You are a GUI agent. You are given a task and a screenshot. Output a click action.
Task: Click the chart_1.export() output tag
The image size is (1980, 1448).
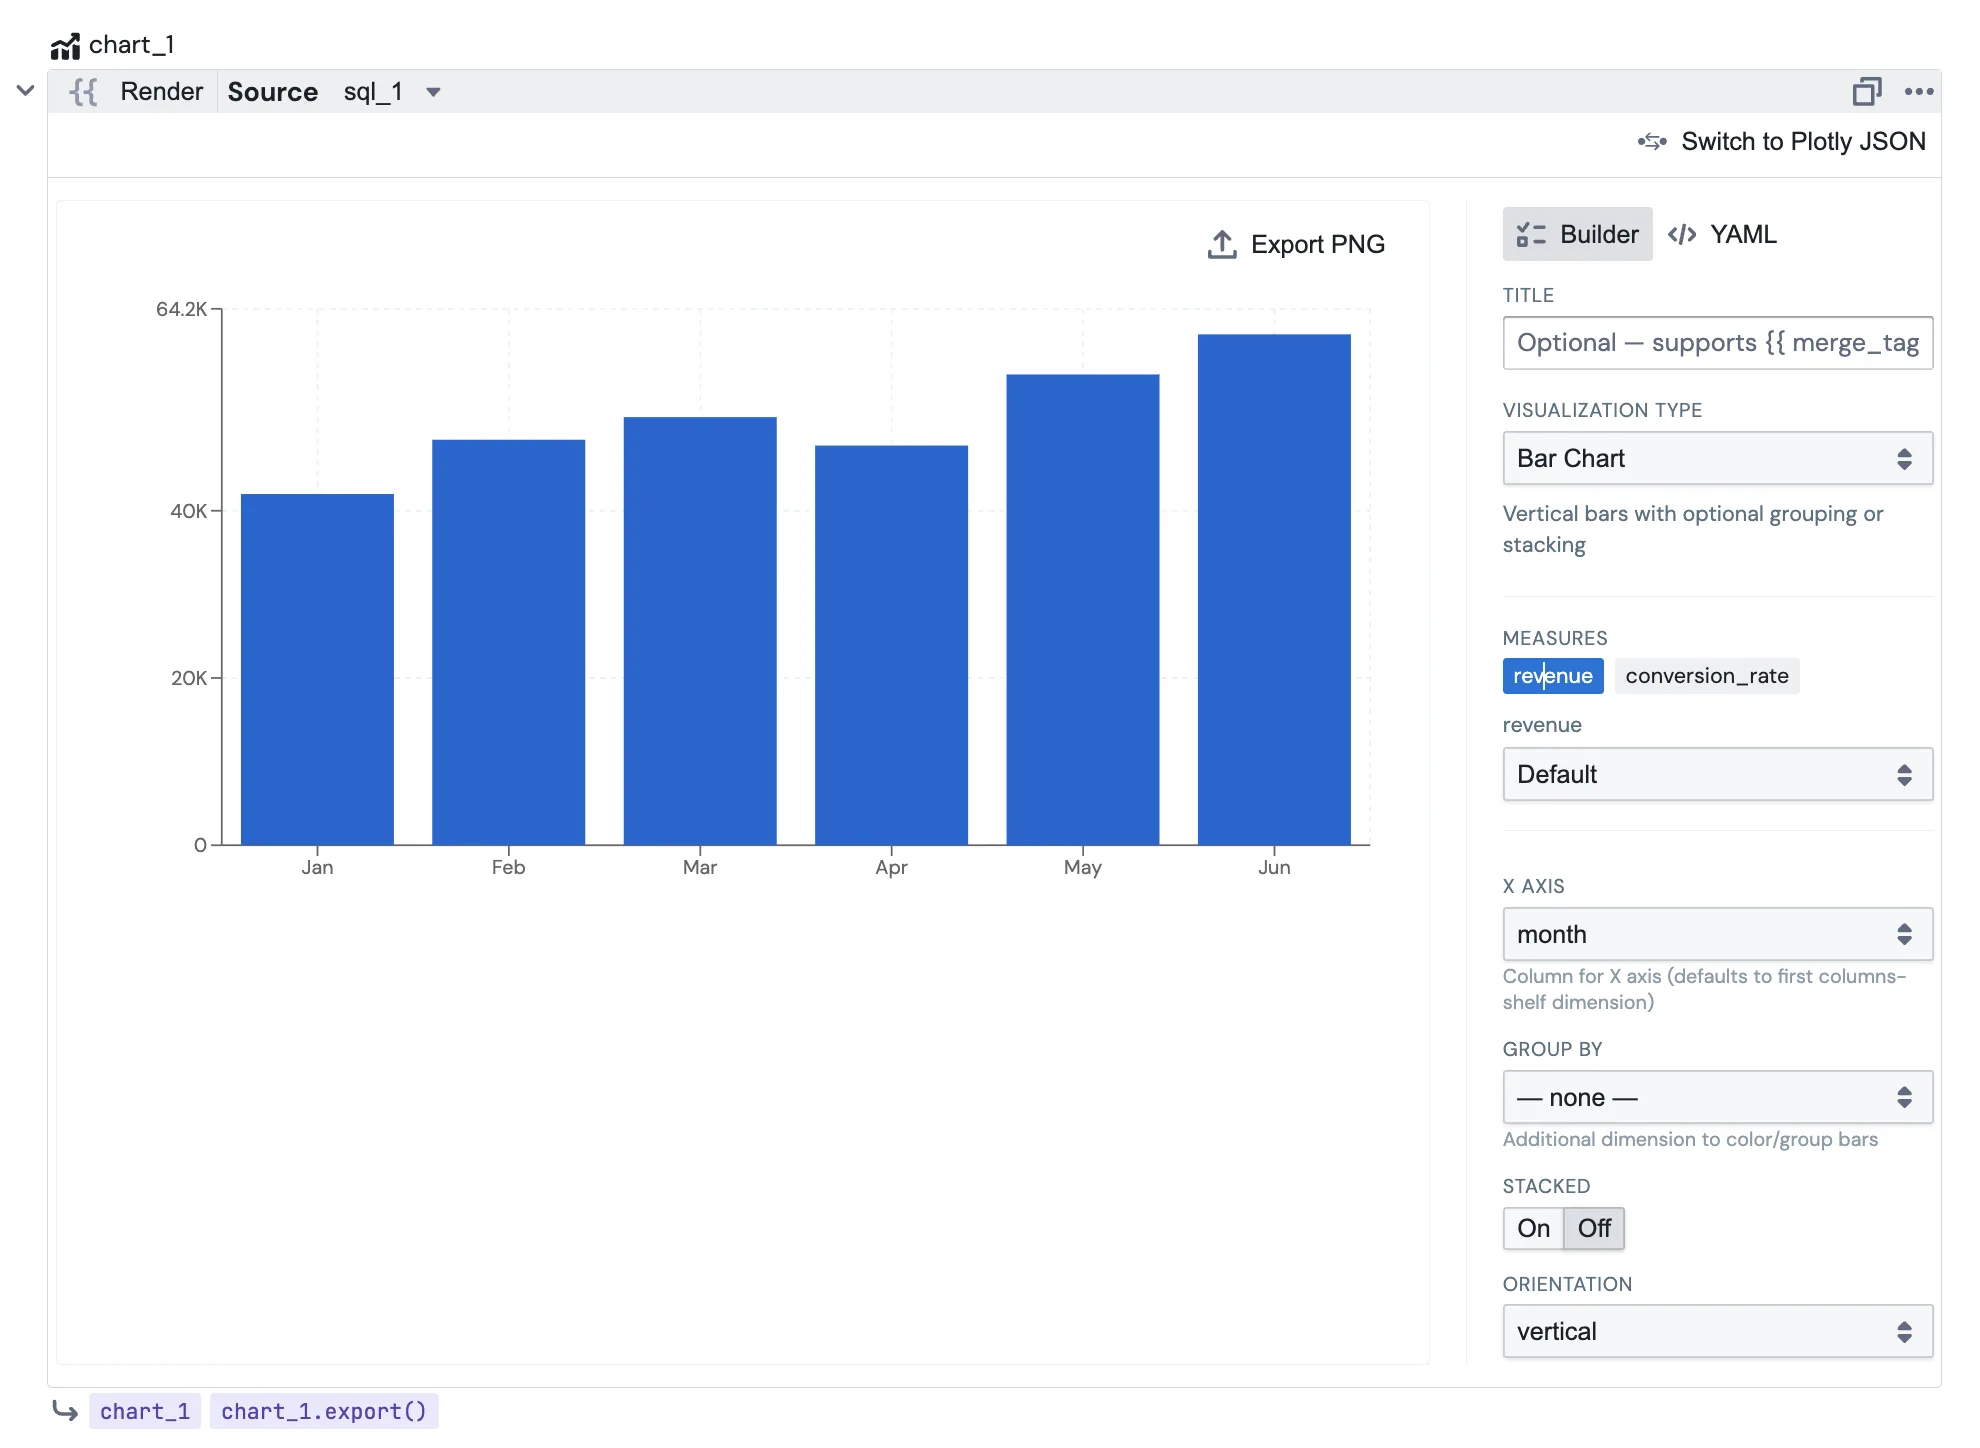coord(324,1411)
